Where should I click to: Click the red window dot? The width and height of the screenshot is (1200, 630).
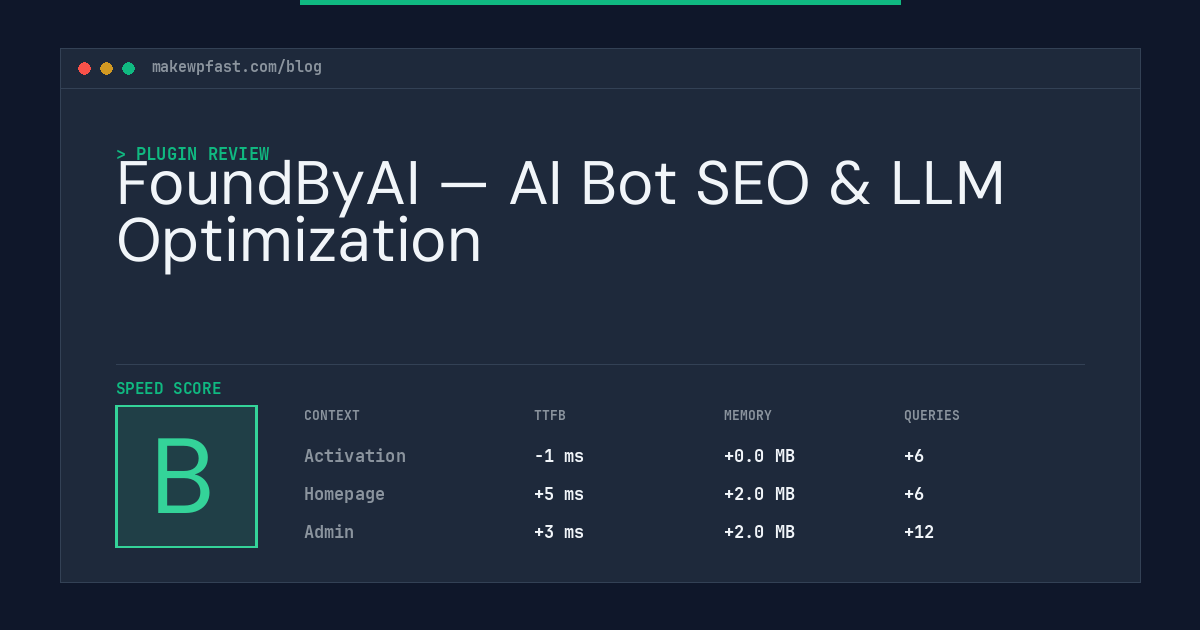click(84, 68)
